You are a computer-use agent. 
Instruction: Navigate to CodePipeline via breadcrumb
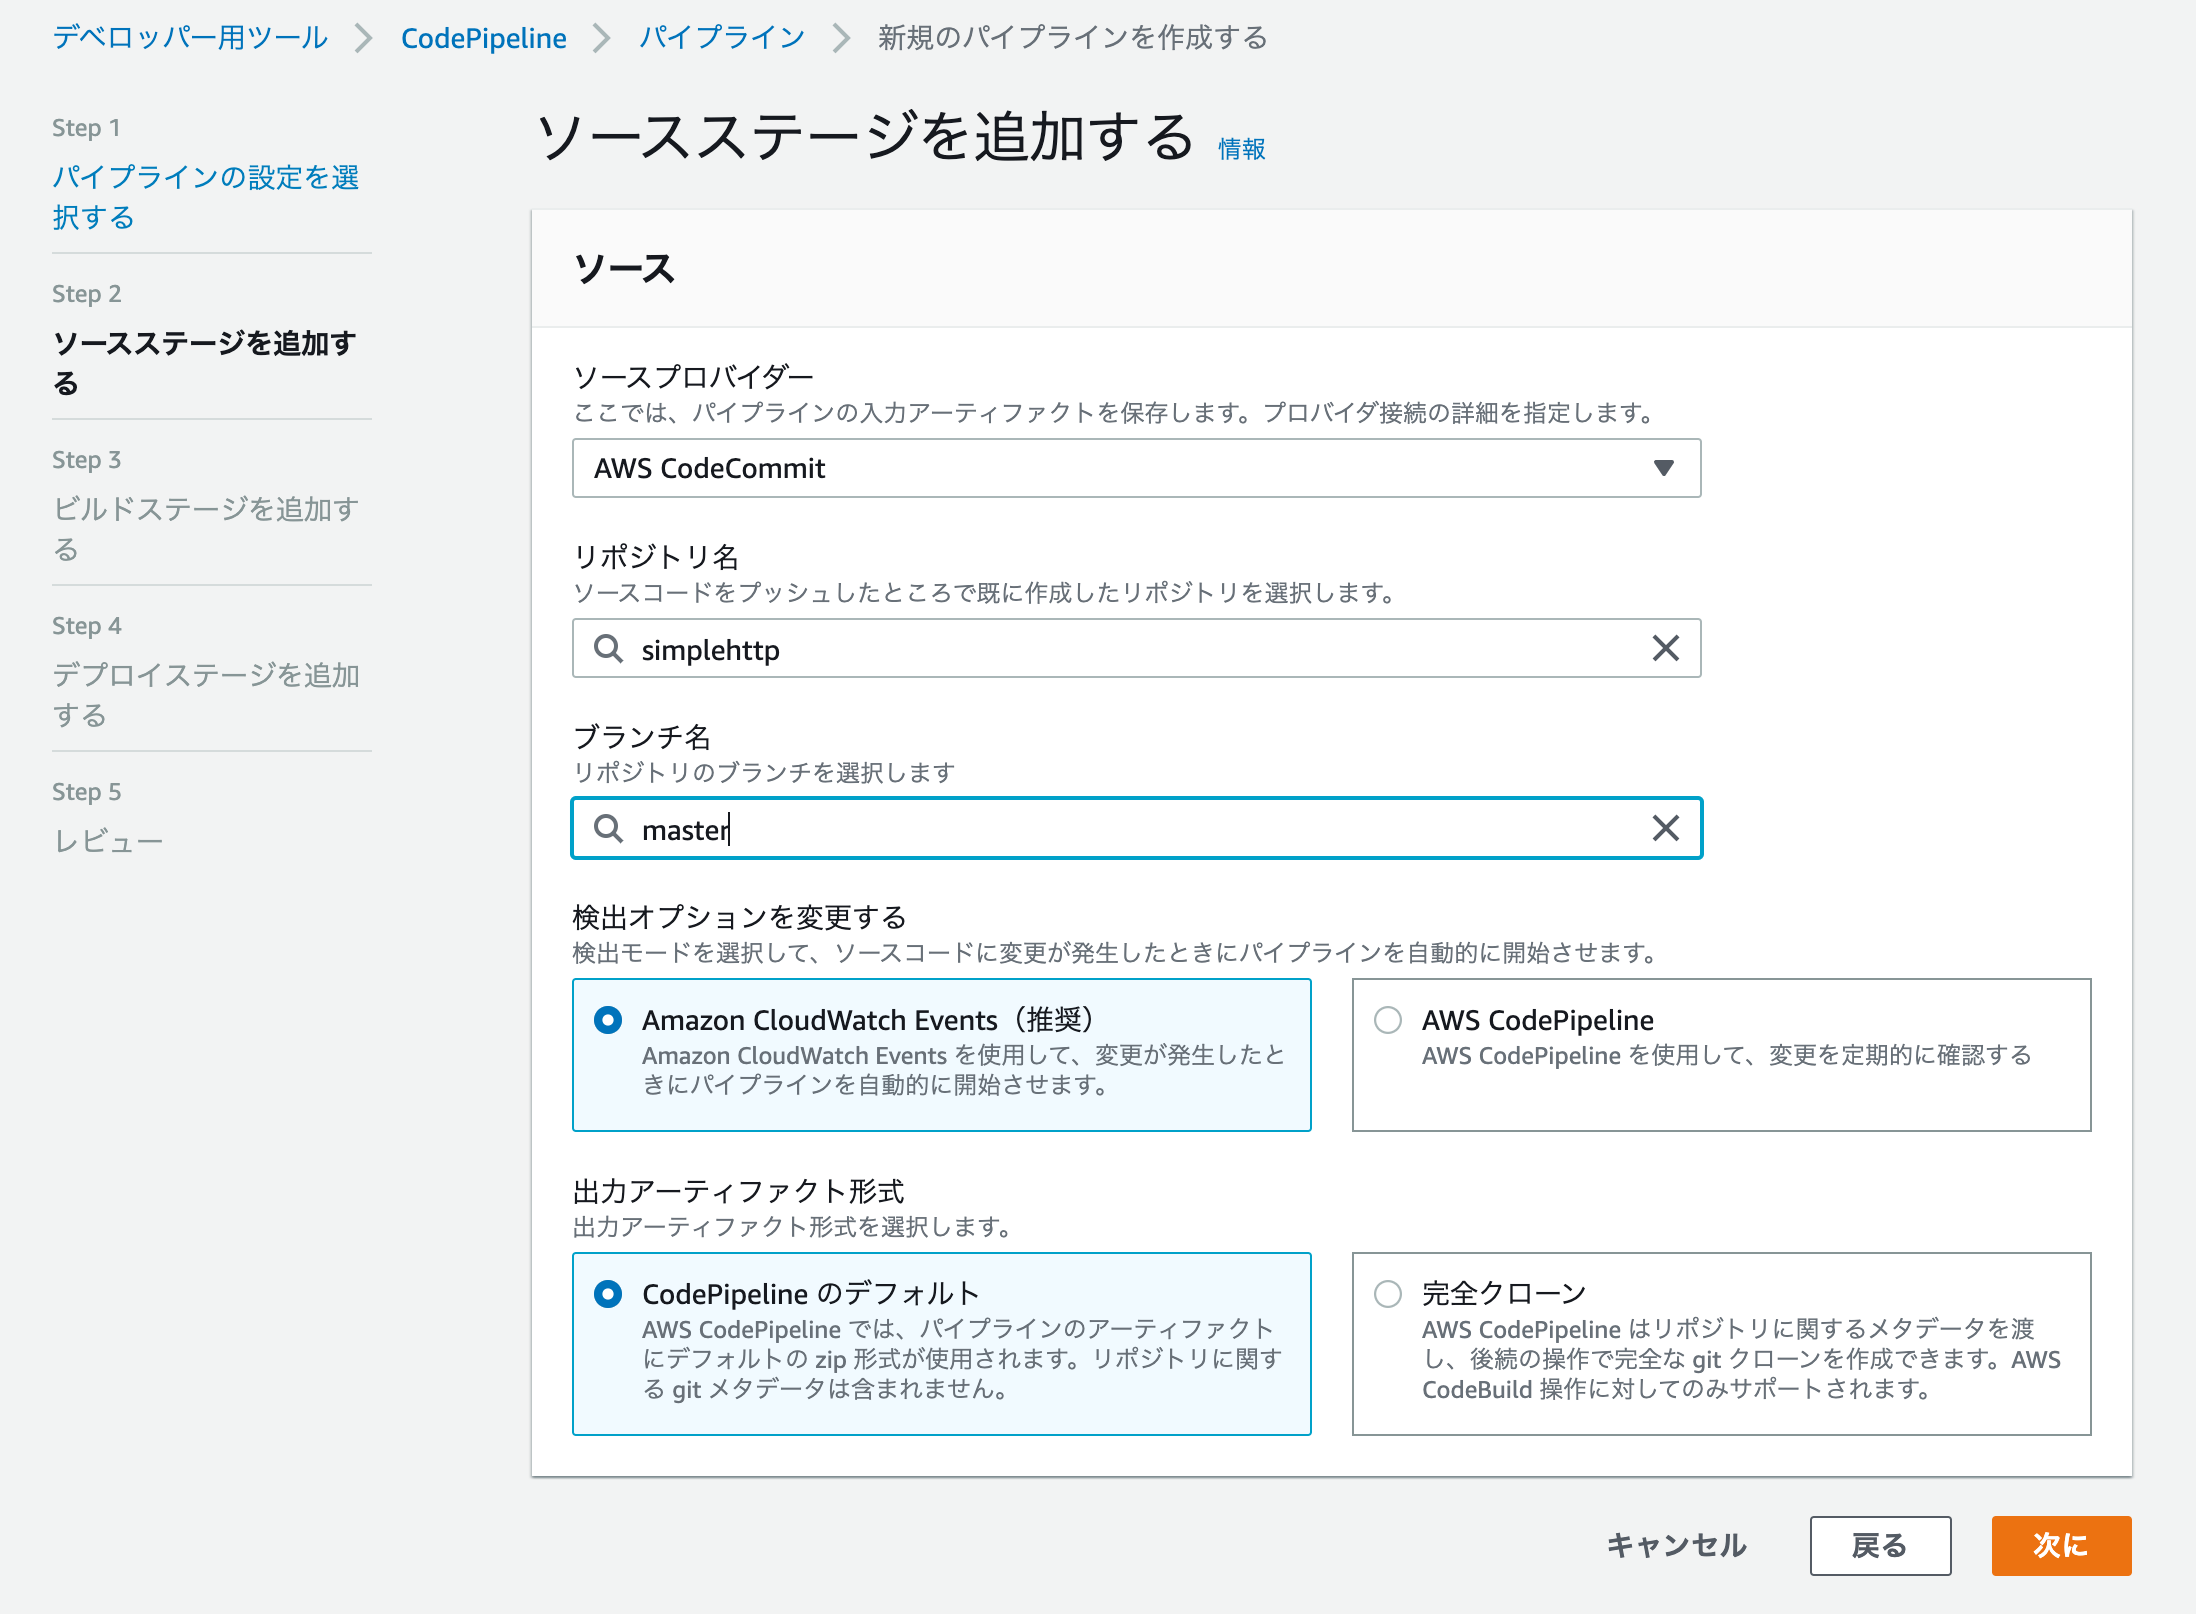pyautogui.click(x=483, y=37)
